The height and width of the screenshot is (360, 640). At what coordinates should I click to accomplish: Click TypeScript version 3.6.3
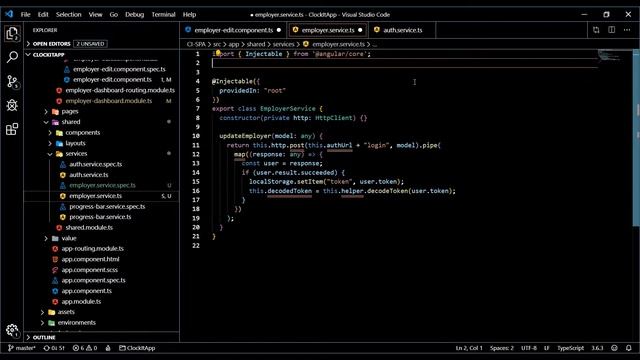pyautogui.click(x=597, y=348)
